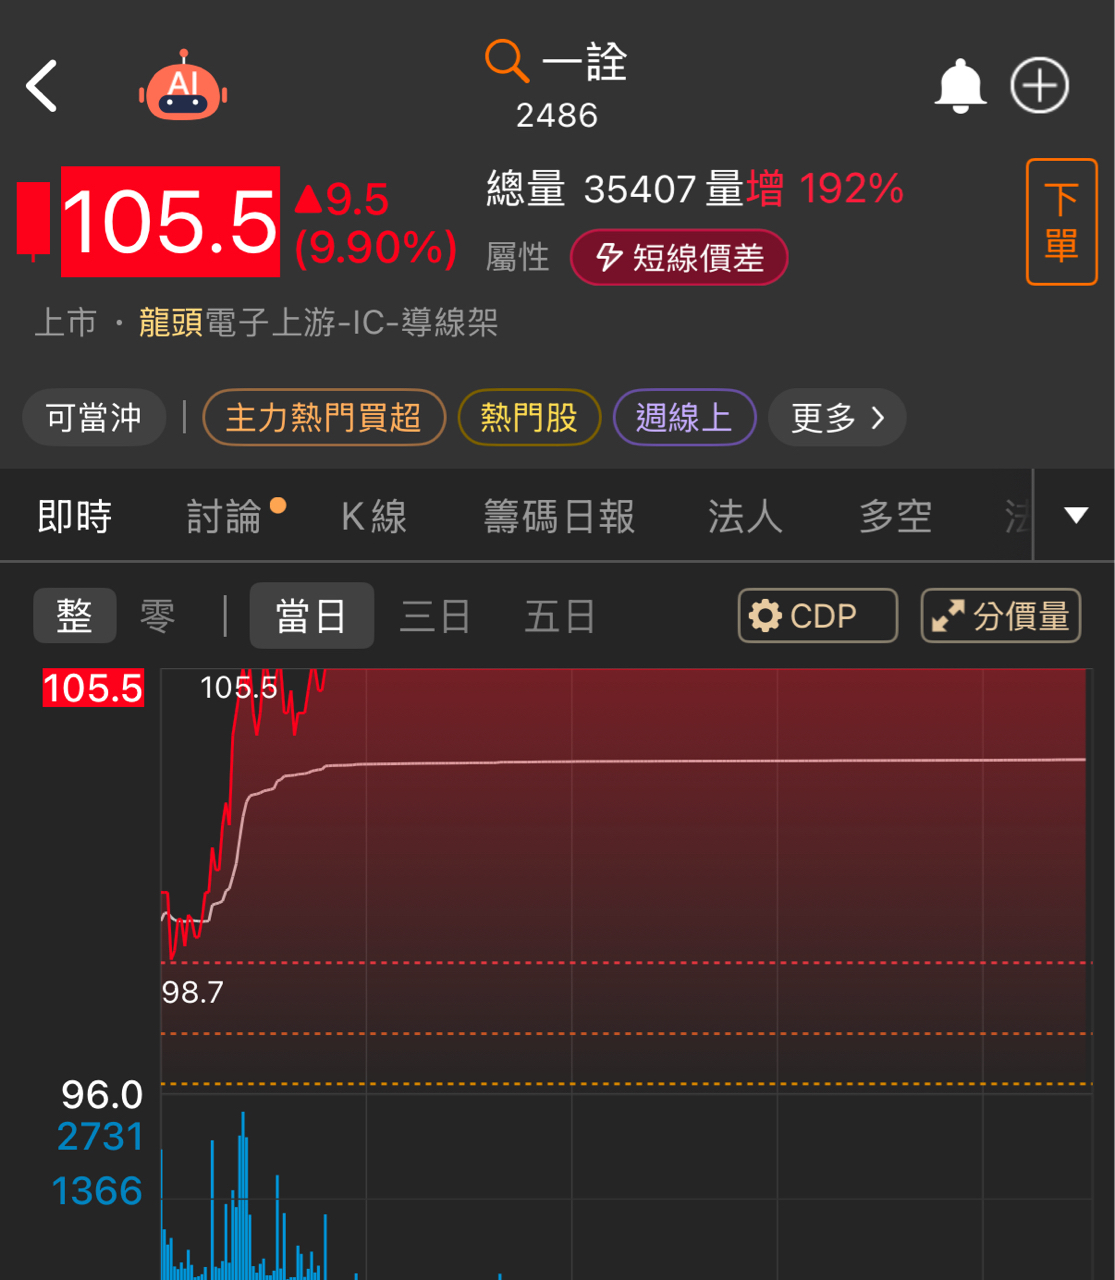This screenshot has height=1280, width=1115.
Task: Expand more tags with 更多 chevron
Action: [x=836, y=417]
